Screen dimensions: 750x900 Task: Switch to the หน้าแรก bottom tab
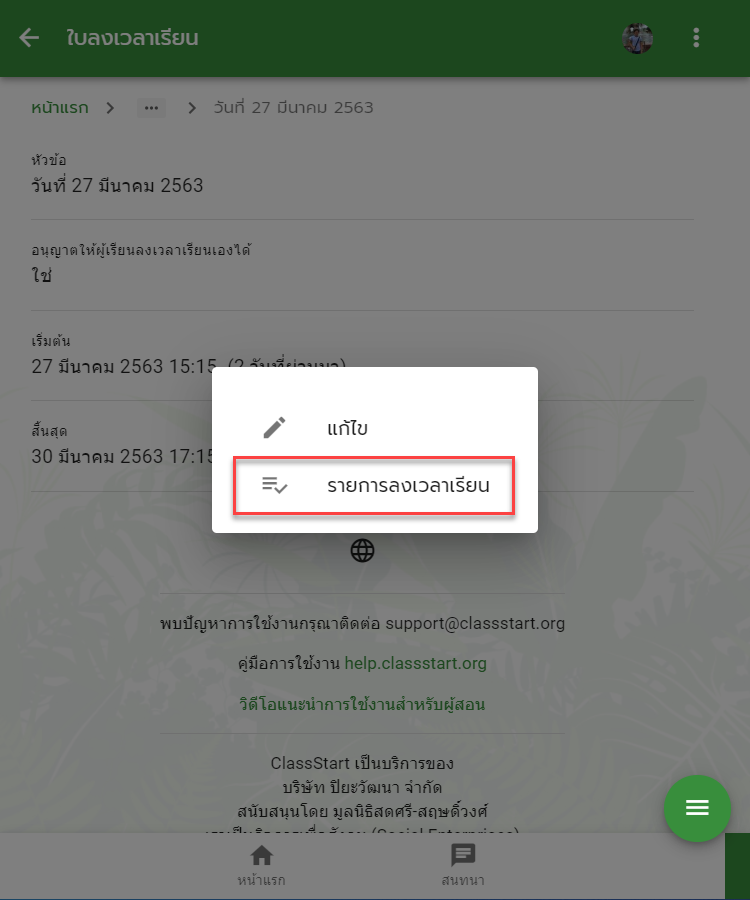tap(262, 865)
